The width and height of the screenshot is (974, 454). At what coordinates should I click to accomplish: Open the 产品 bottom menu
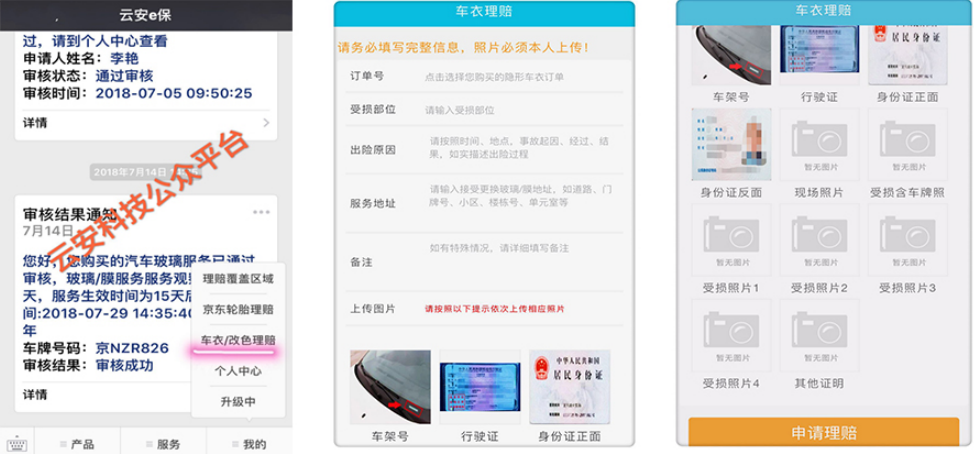(78, 444)
